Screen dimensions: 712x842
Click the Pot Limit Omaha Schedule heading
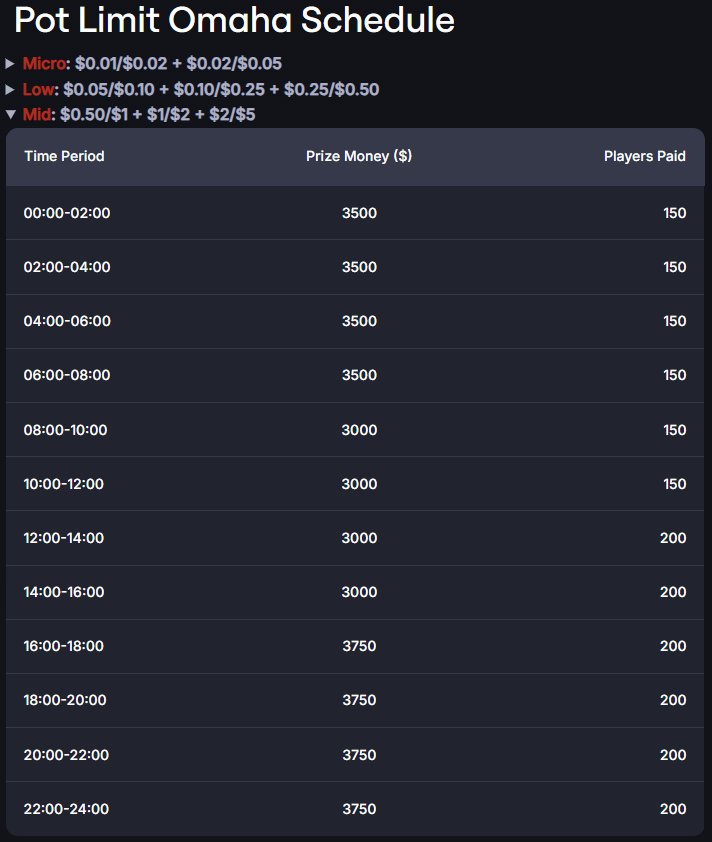tap(235, 20)
